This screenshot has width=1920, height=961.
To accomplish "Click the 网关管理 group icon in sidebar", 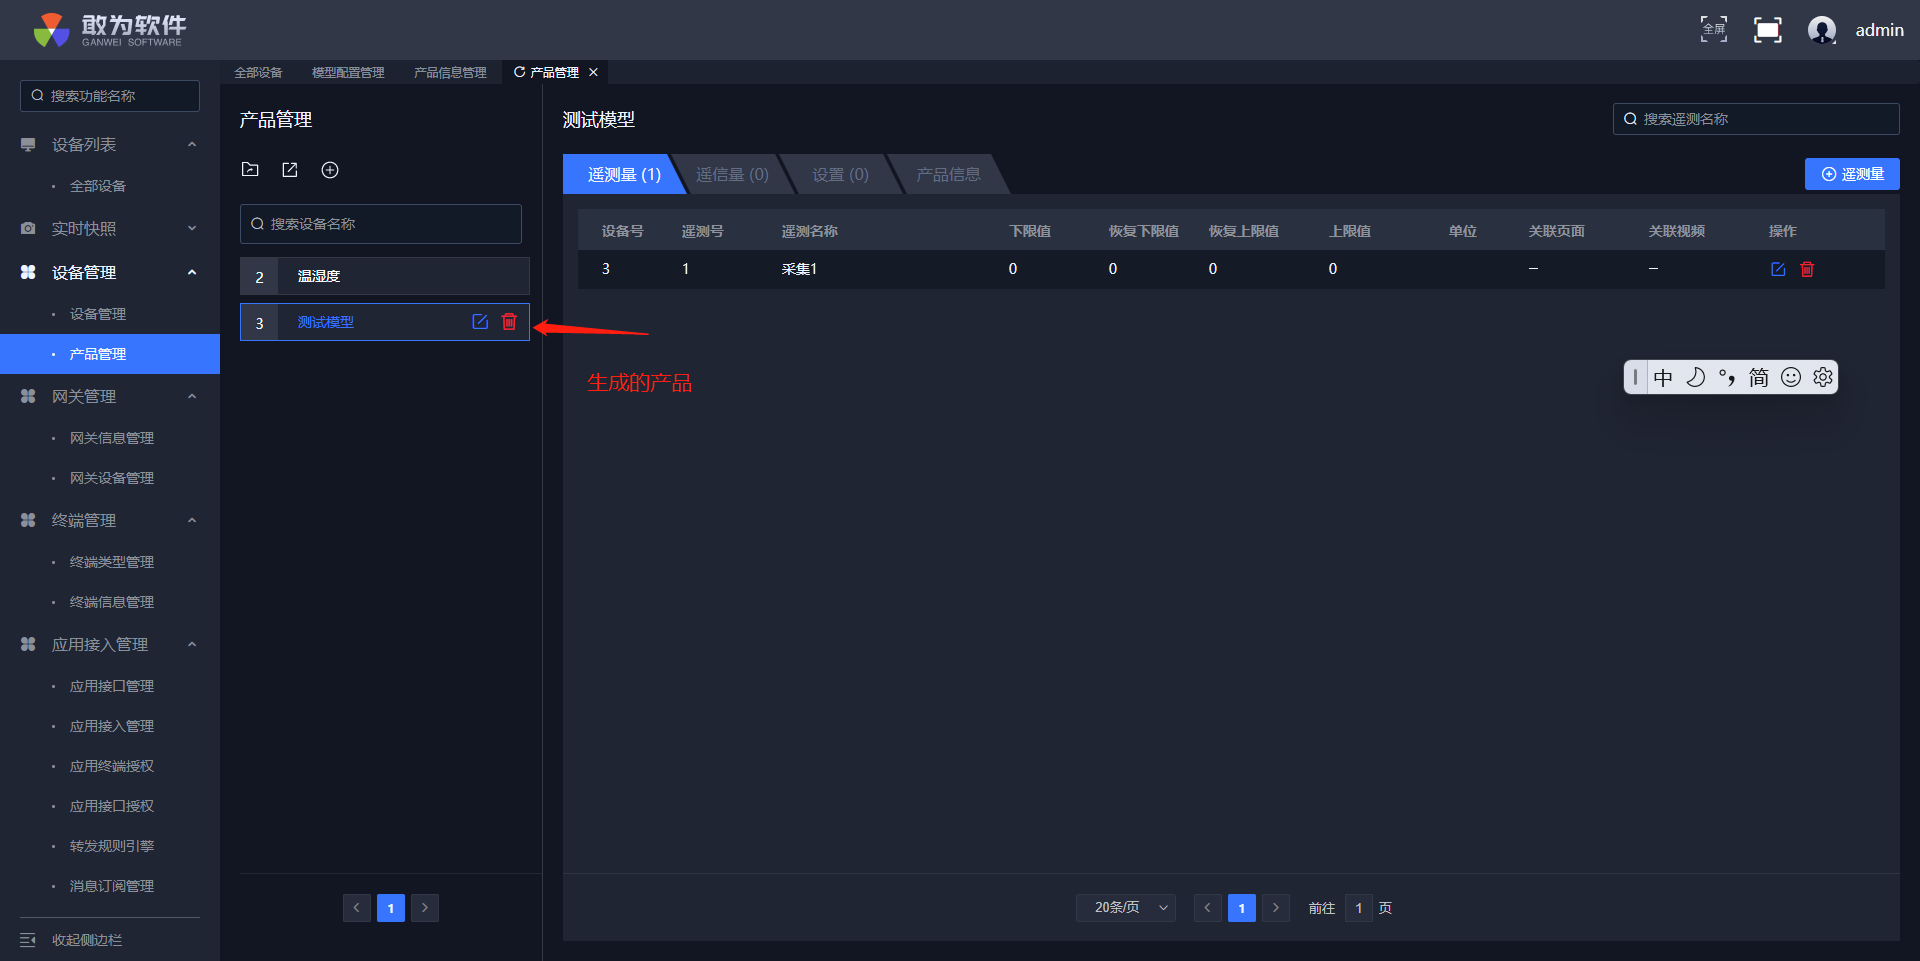I will (28, 396).
